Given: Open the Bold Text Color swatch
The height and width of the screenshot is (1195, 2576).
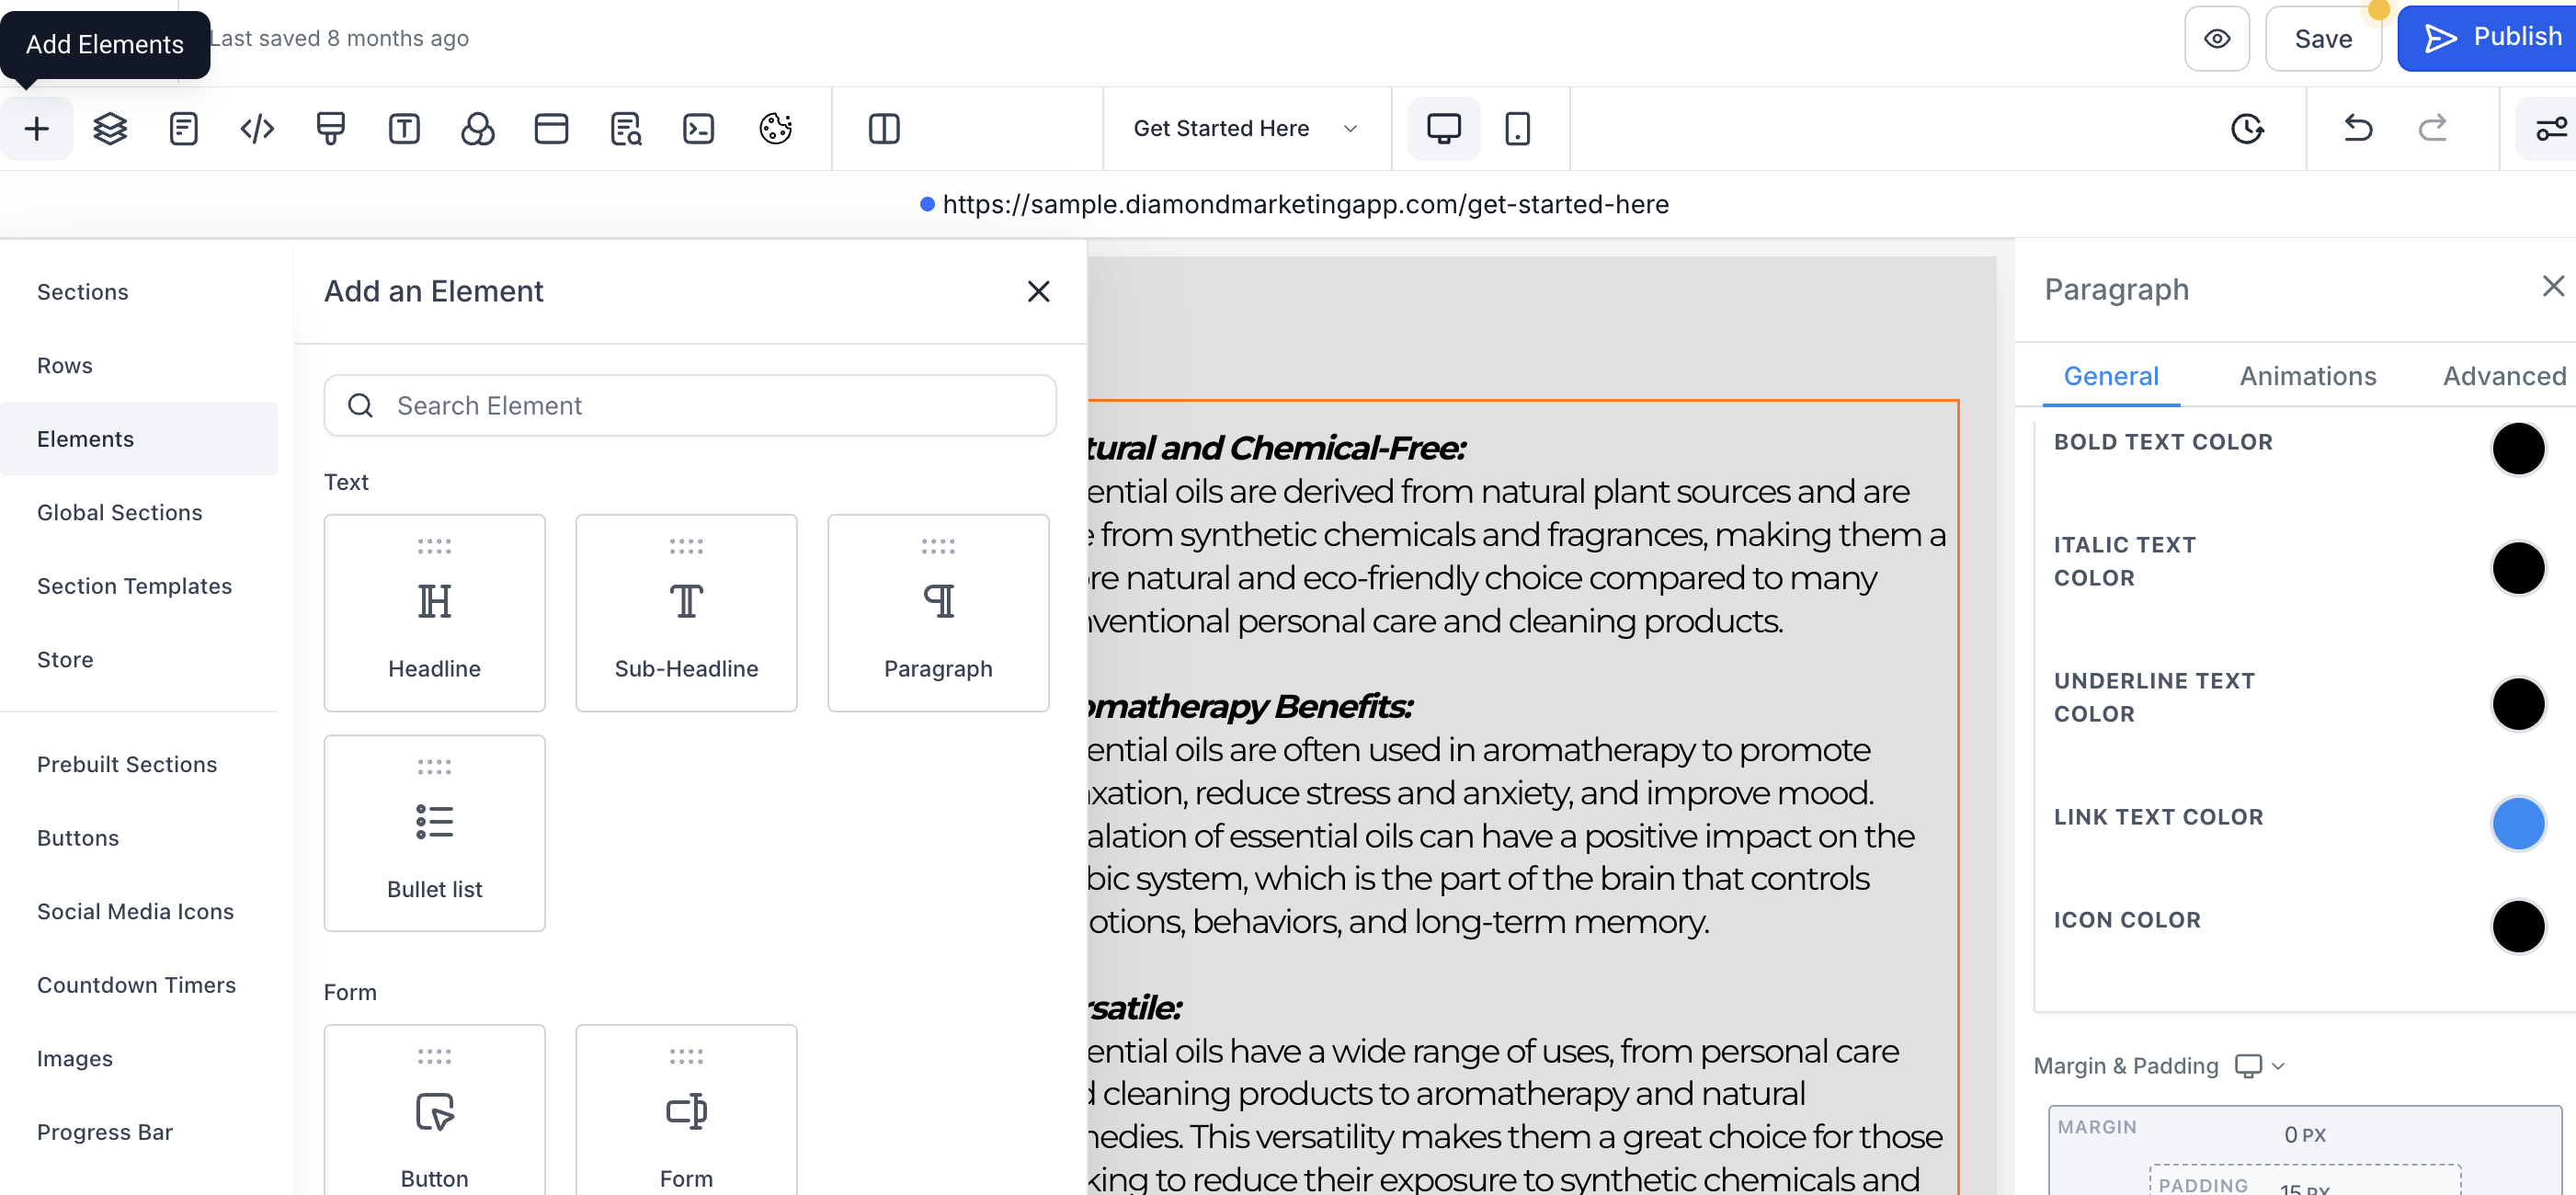Looking at the screenshot, I should pyautogui.click(x=2517, y=448).
